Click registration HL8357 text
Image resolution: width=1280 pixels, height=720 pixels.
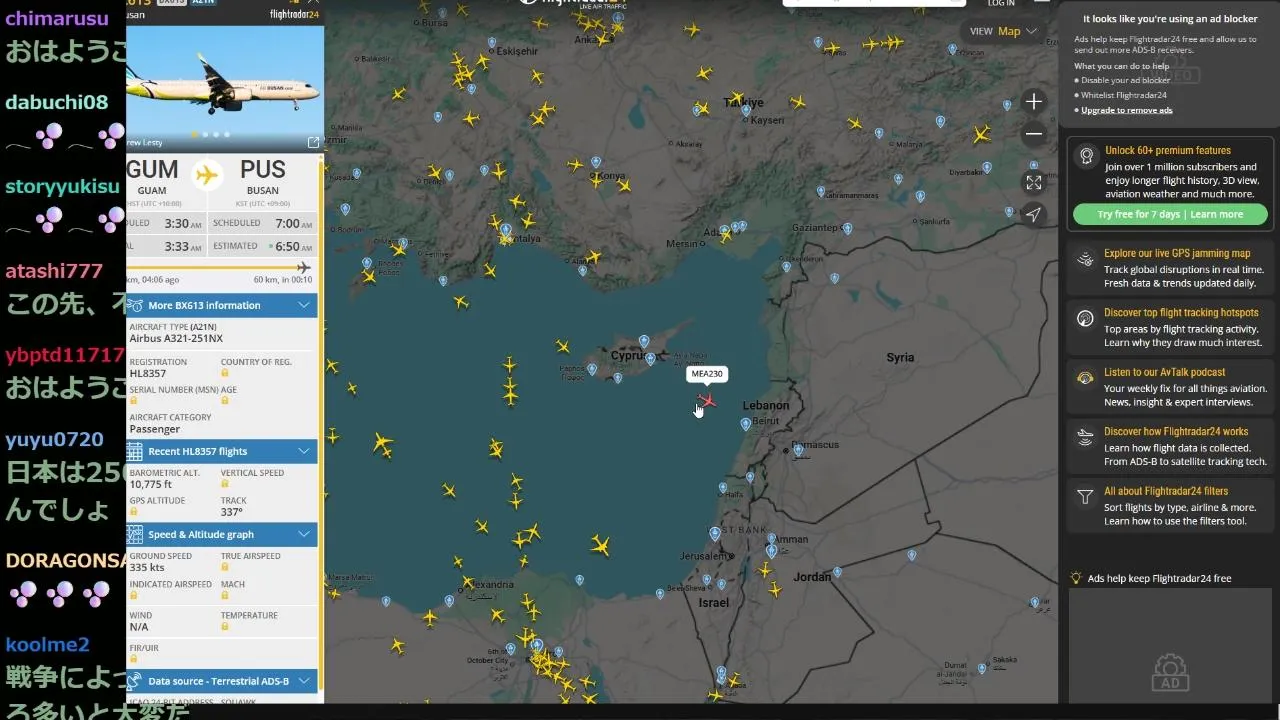click(148, 374)
